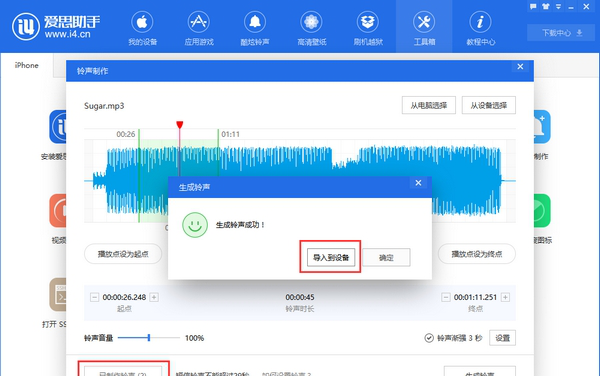Click the red playhead marker
The height and width of the screenshot is (391, 600).
(x=179, y=125)
